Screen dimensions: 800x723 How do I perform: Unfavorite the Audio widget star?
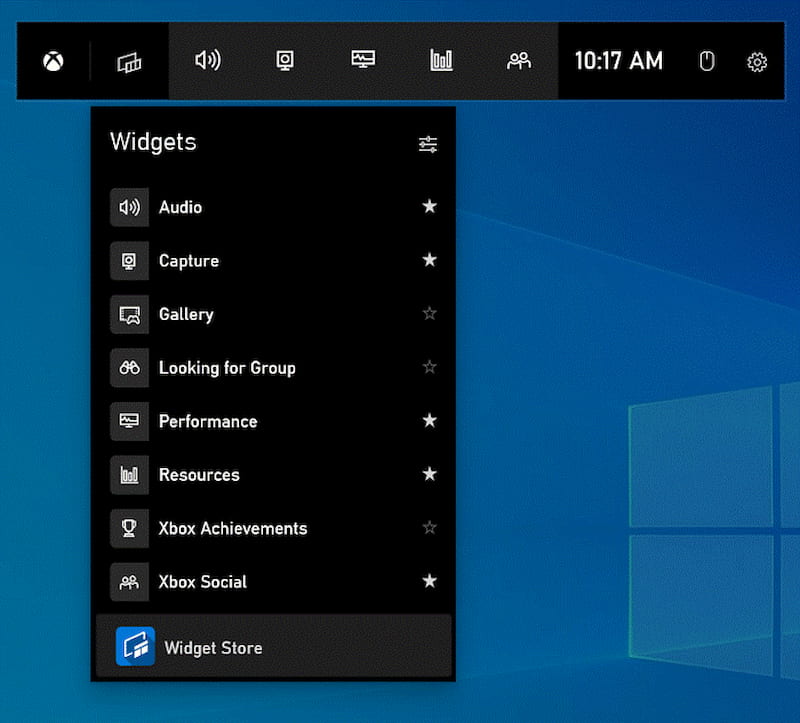pyautogui.click(x=430, y=206)
